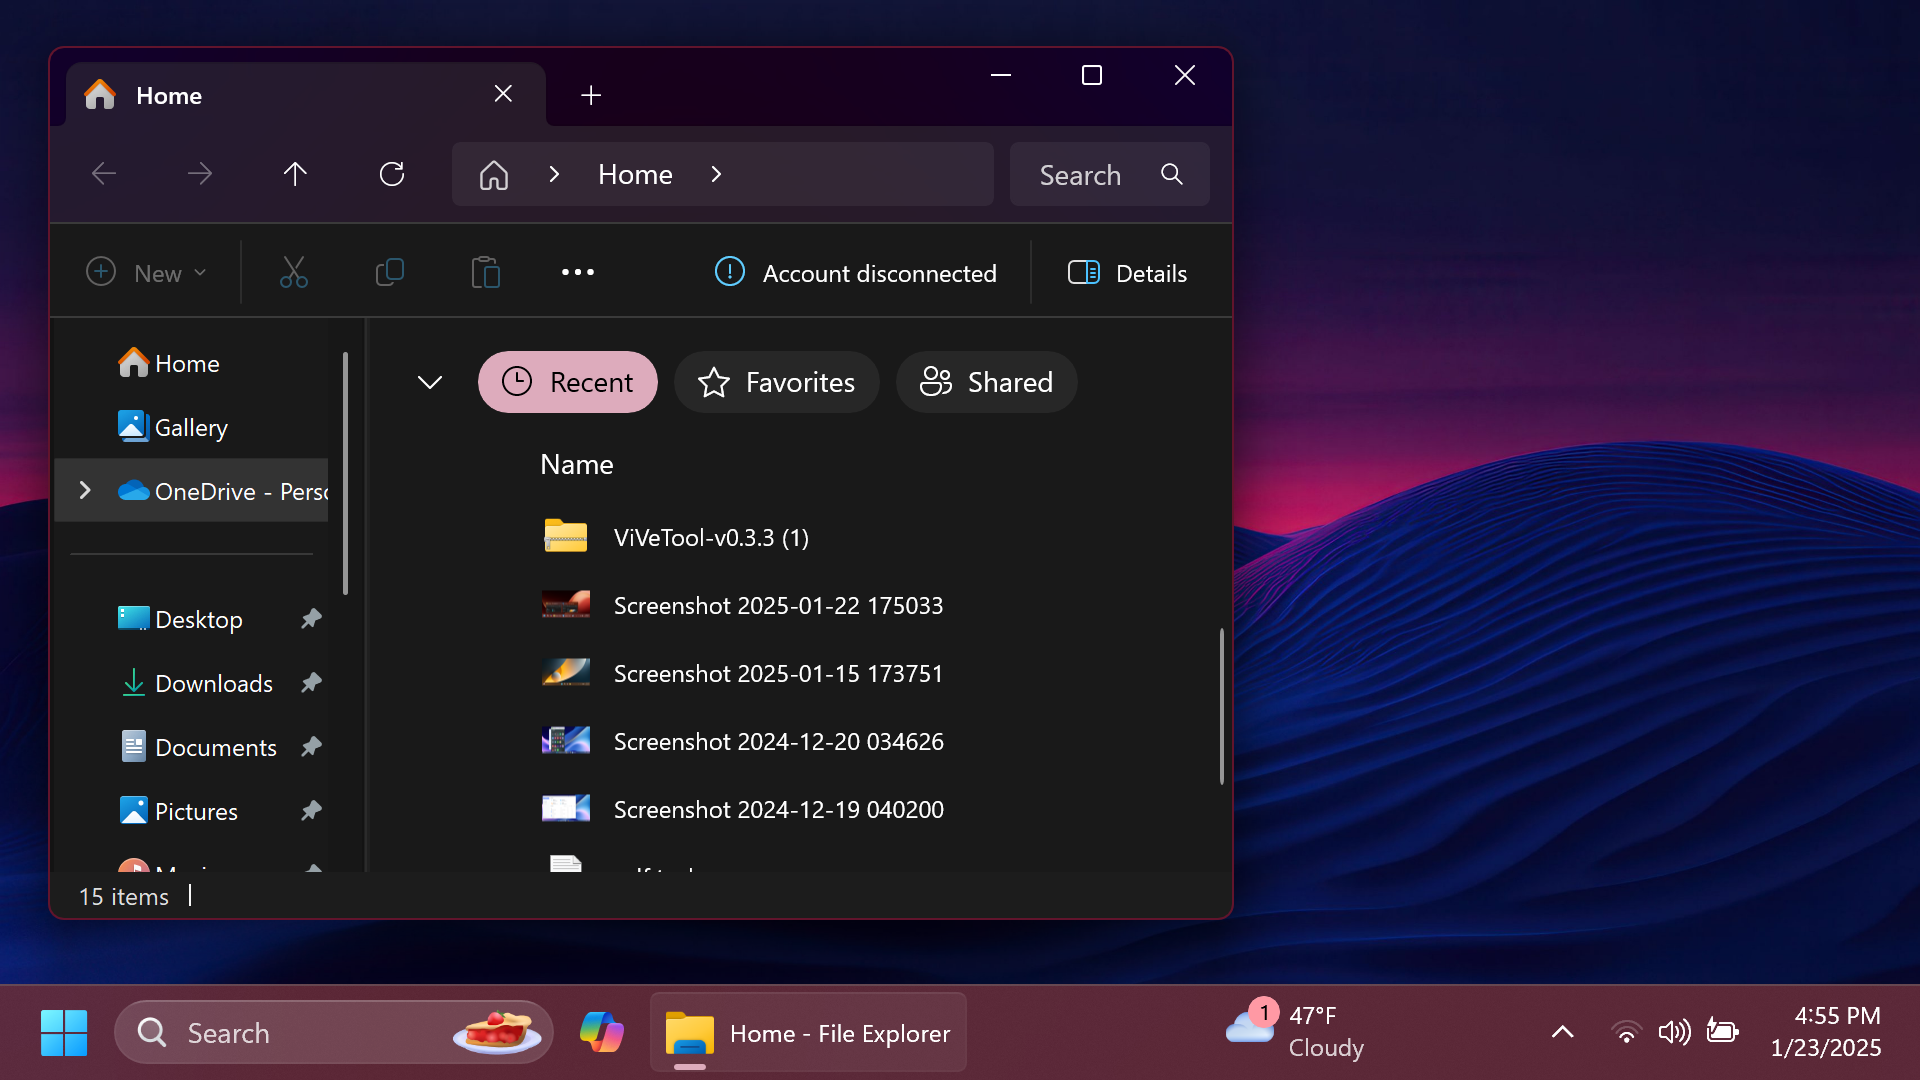Collapse the Recent files section chevron
The image size is (1920, 1080).
pos(430,382)
